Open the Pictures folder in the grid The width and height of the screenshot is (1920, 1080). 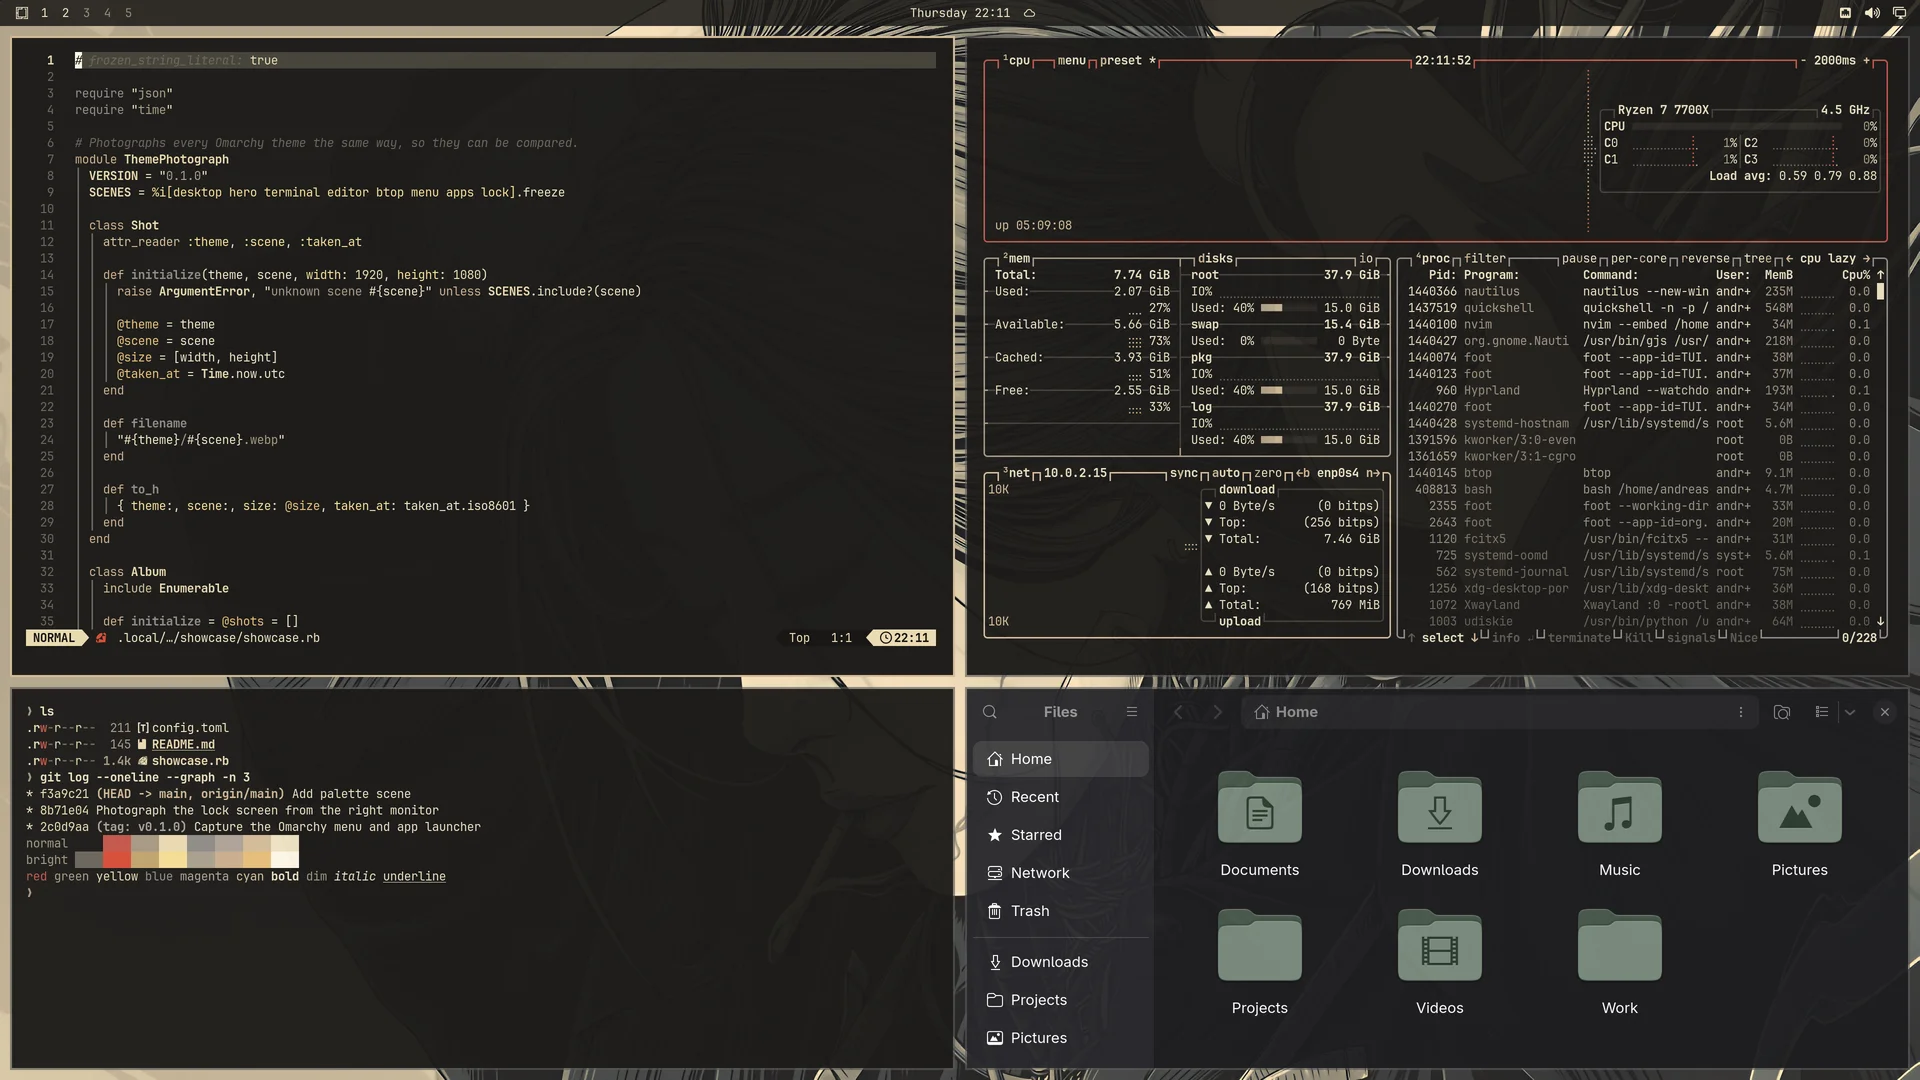1800,825
